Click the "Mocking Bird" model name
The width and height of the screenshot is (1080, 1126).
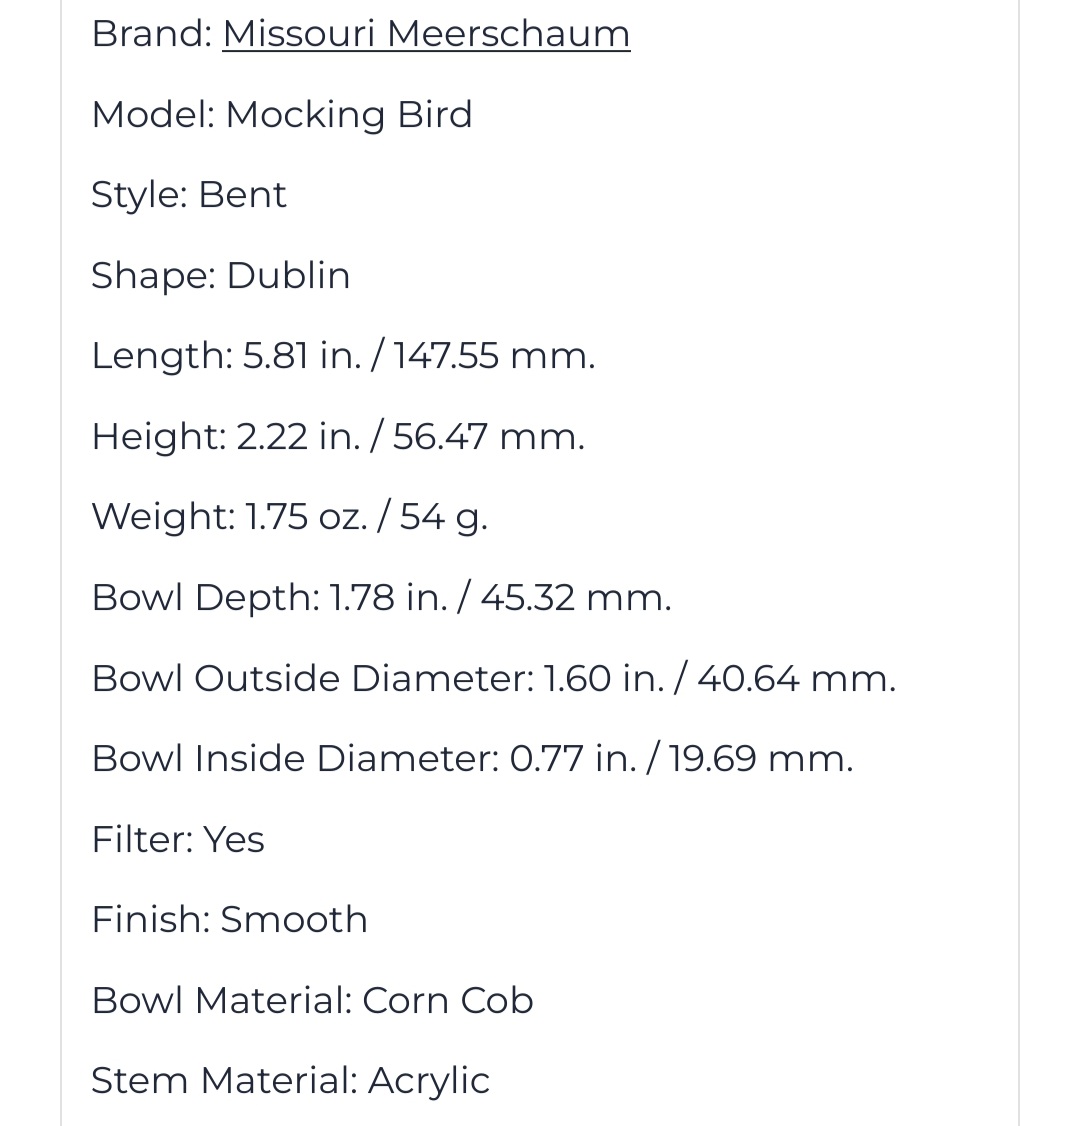[x=349, y=115]
